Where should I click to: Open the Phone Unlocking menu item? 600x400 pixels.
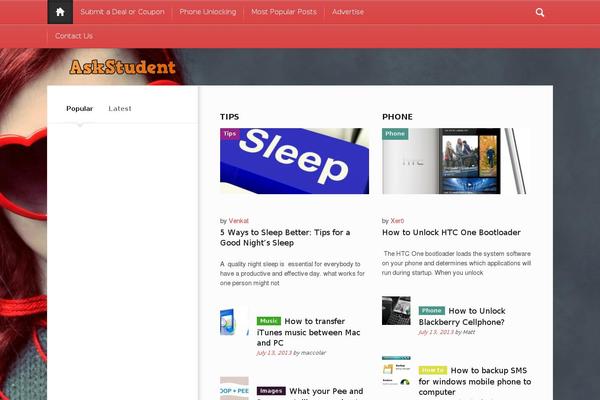click(208, 12)
